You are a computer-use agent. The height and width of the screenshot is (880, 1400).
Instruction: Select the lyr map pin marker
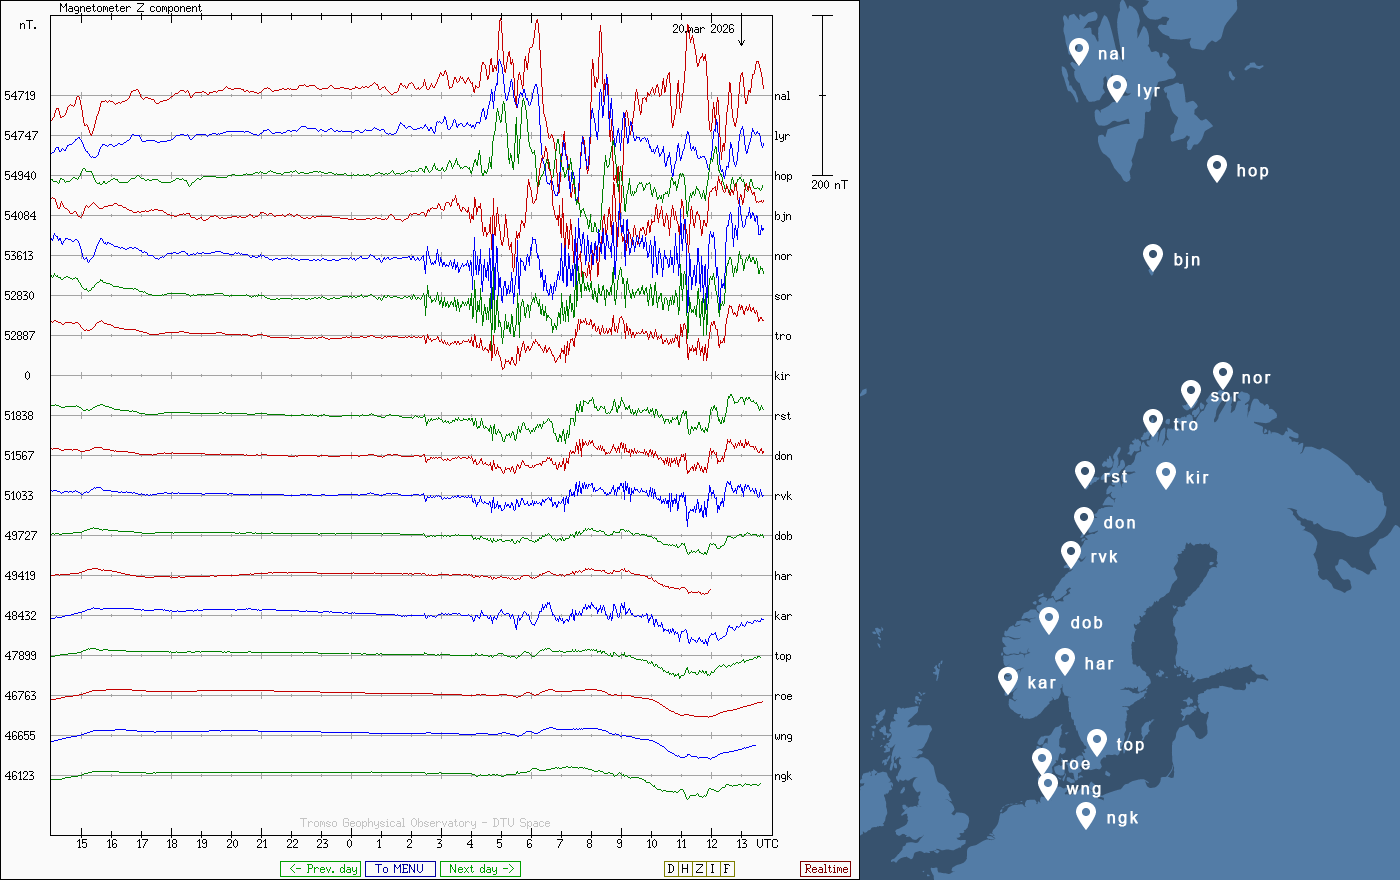coord(1117,88)
